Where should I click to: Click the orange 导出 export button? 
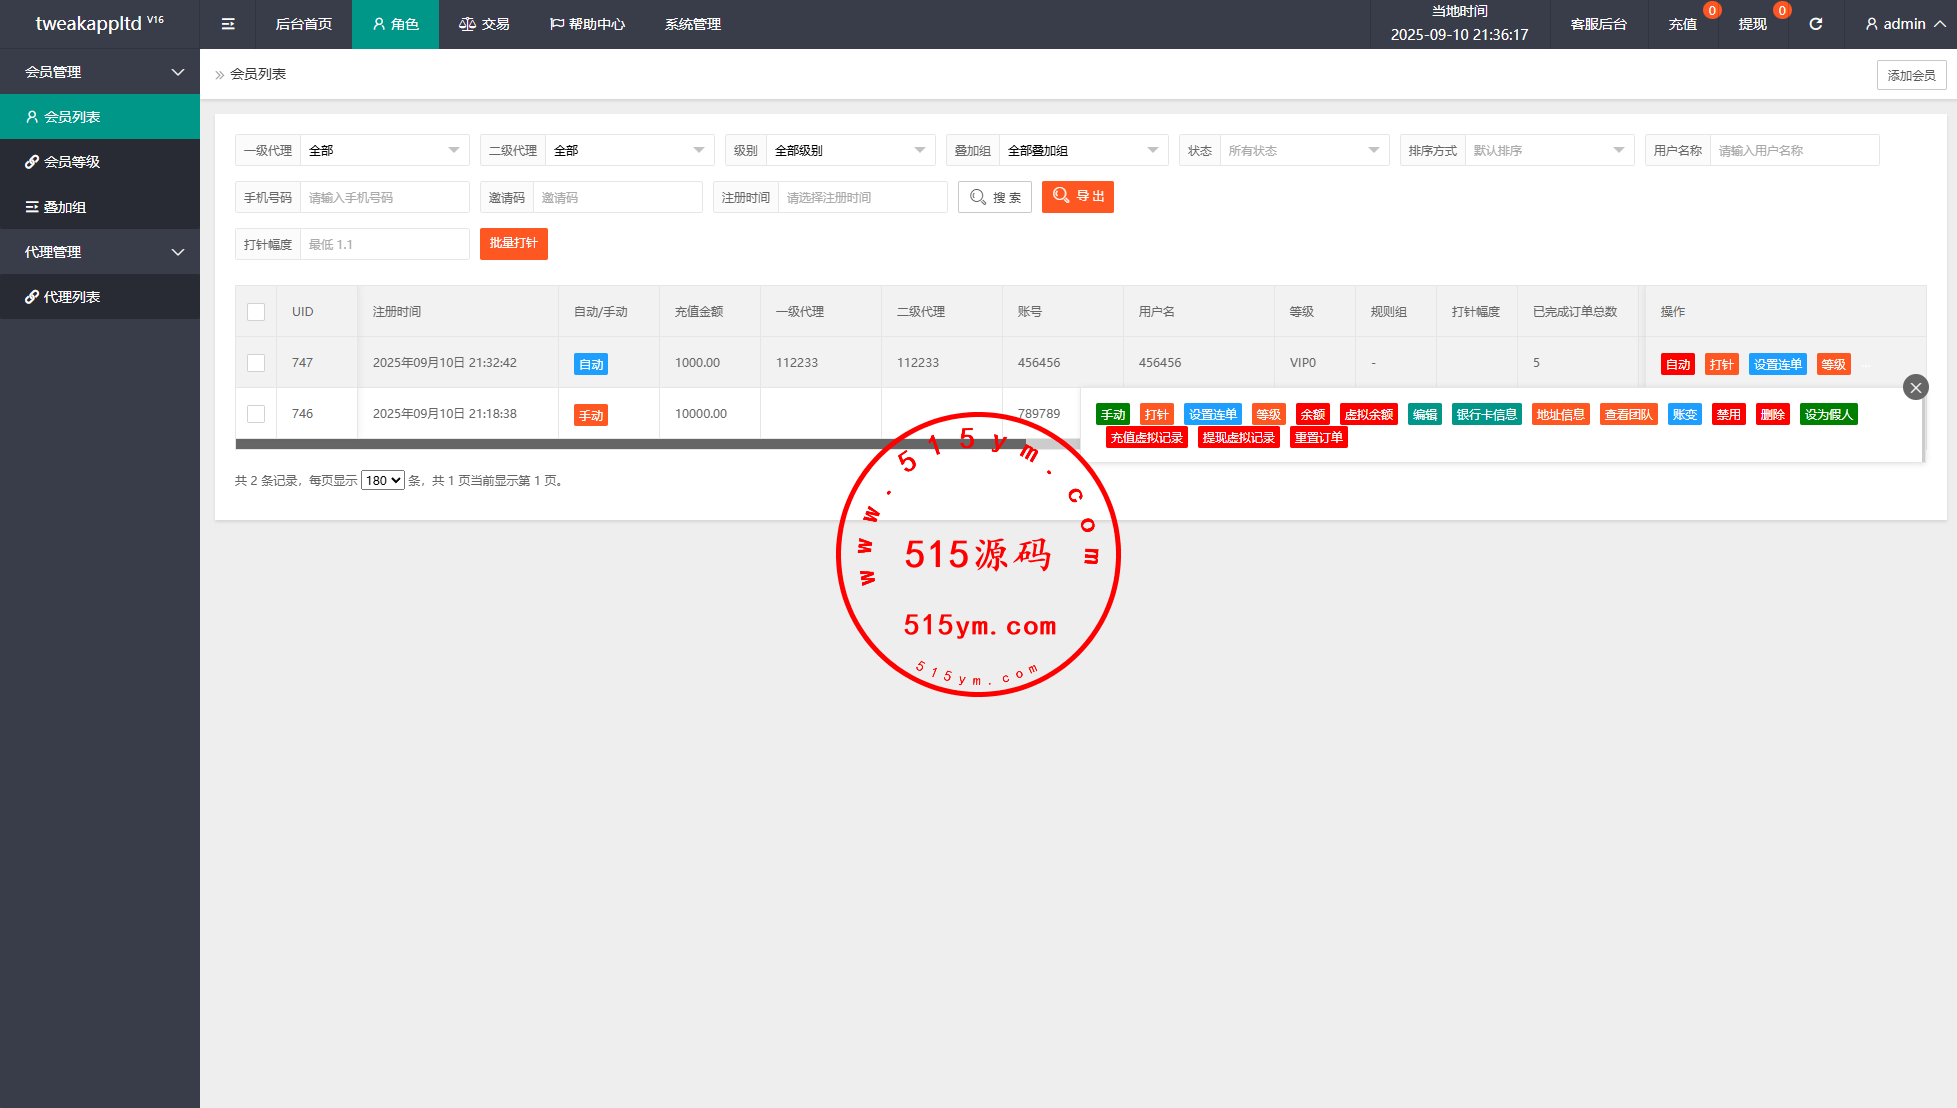1077,197
